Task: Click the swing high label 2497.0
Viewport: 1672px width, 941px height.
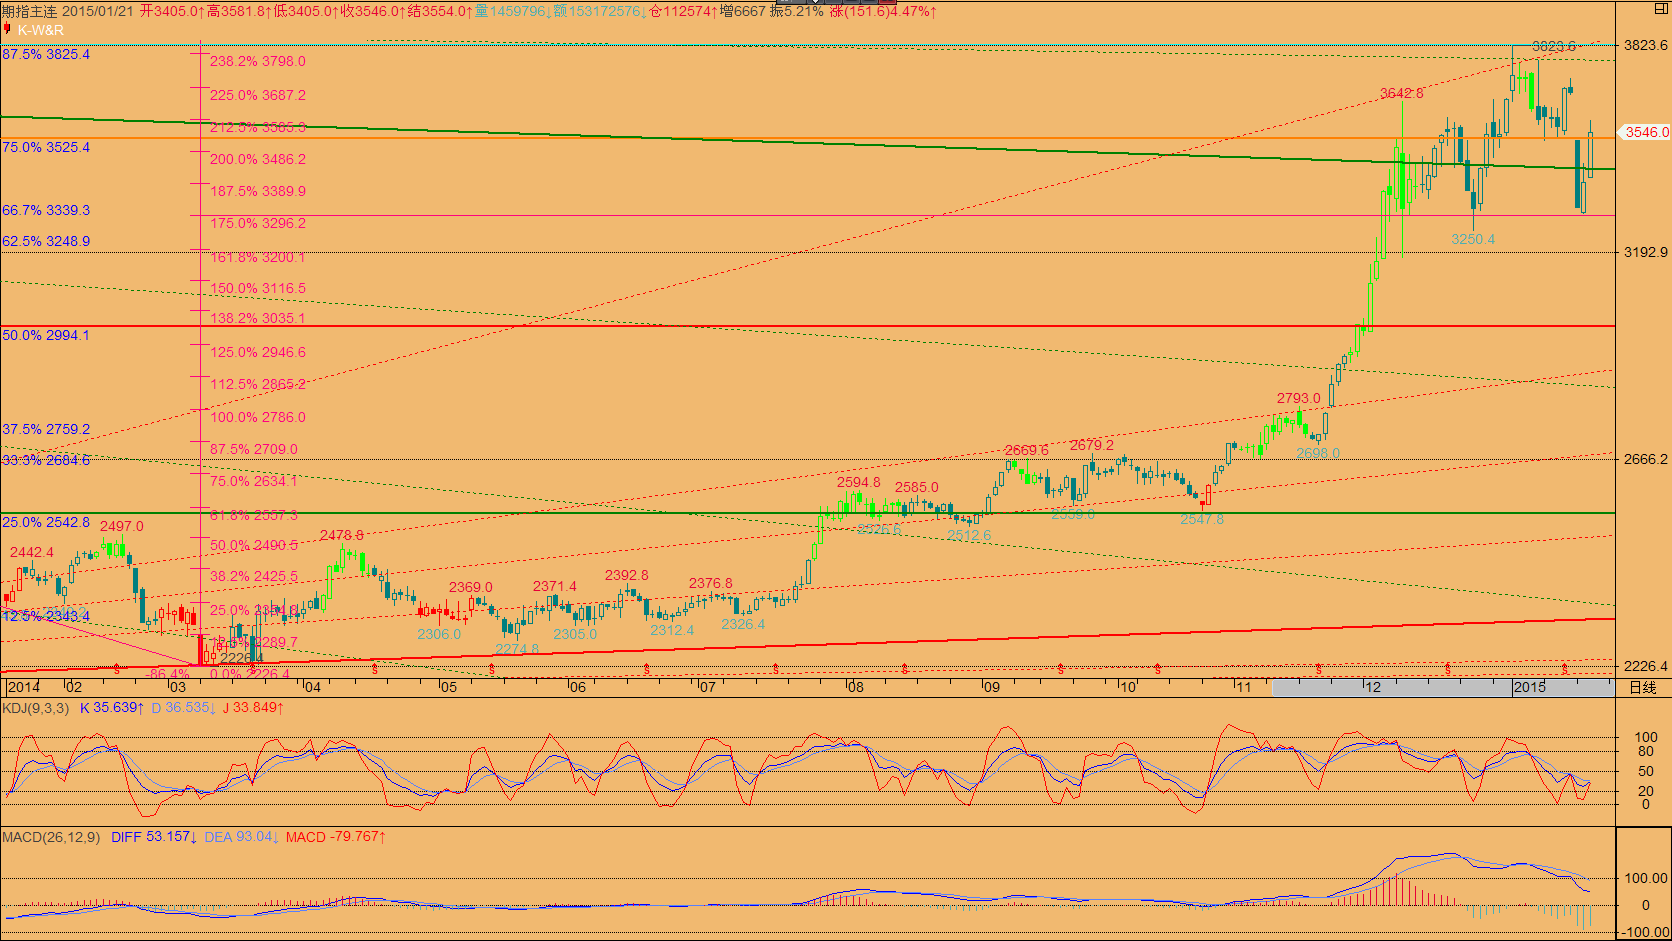Action: click(122, 526)
